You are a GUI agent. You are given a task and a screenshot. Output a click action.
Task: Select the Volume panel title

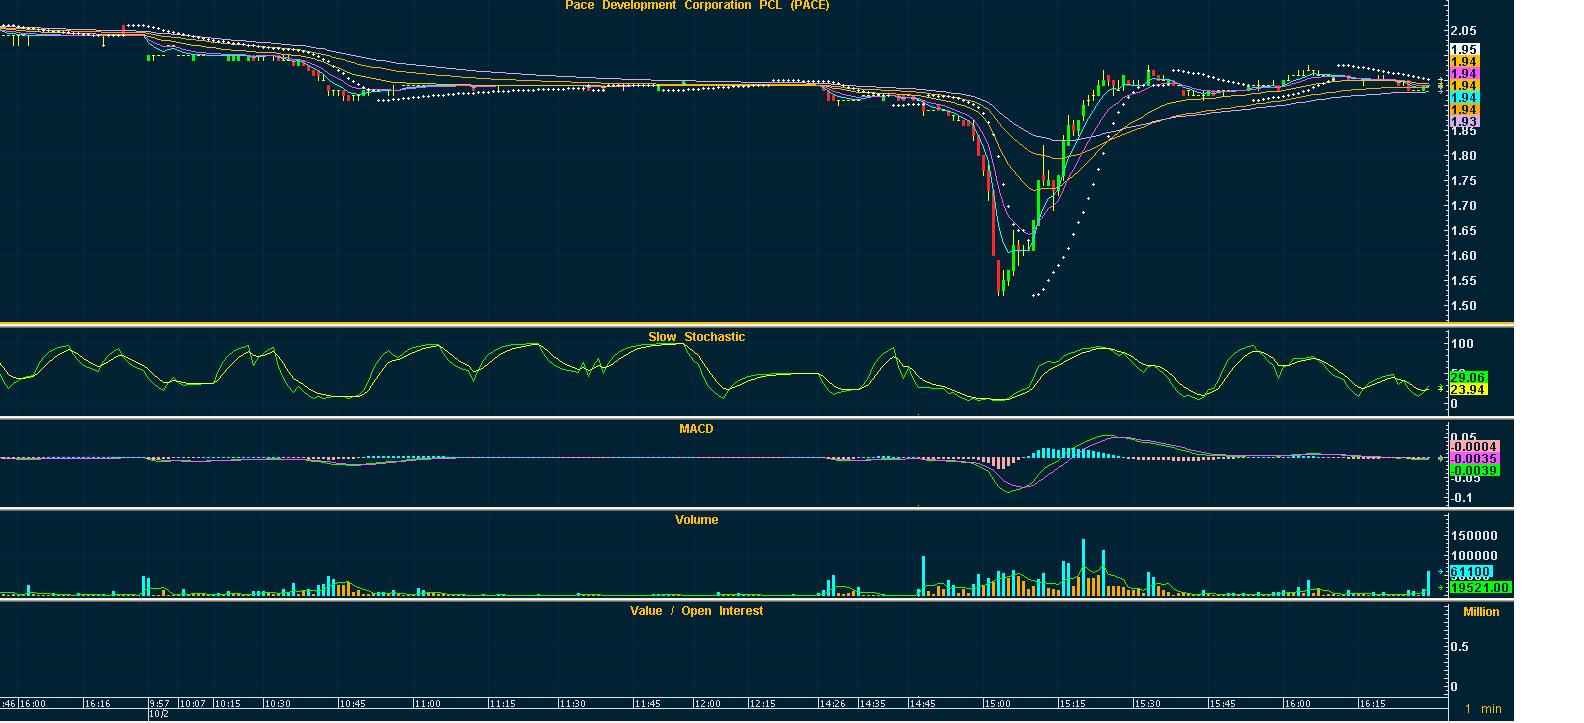[x=696, y=520]
